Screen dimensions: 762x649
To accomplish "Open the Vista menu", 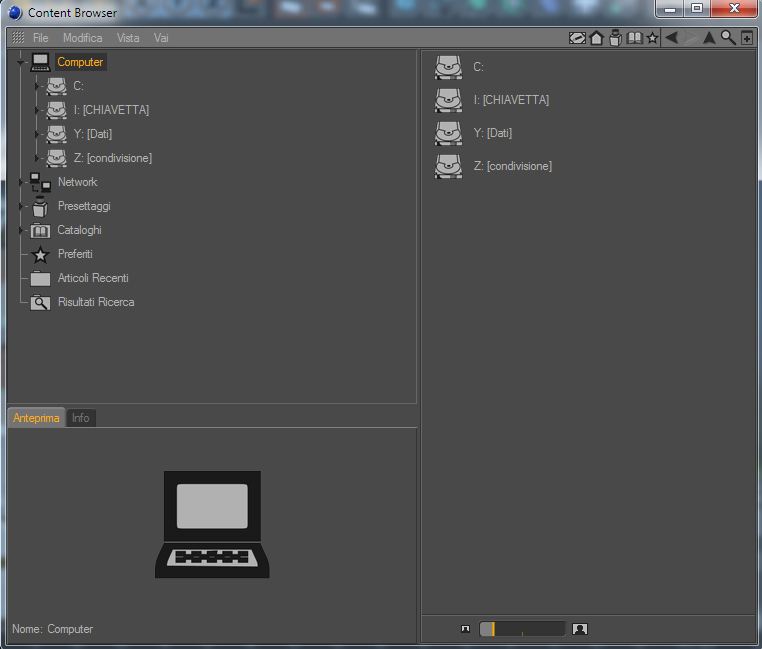I will [x=128, y=38].
